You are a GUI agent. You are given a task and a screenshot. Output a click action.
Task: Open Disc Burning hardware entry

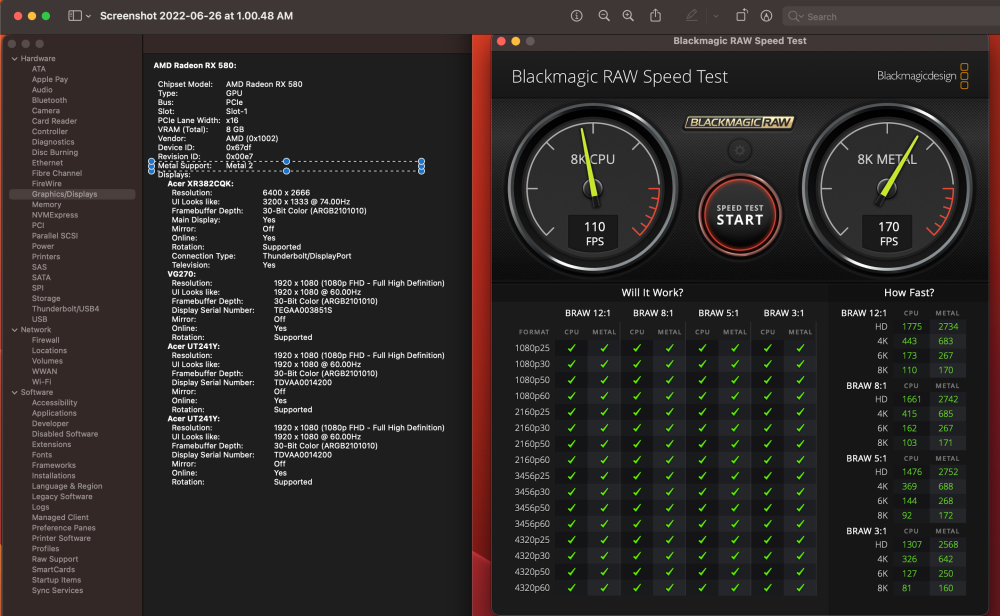[55, 152]
